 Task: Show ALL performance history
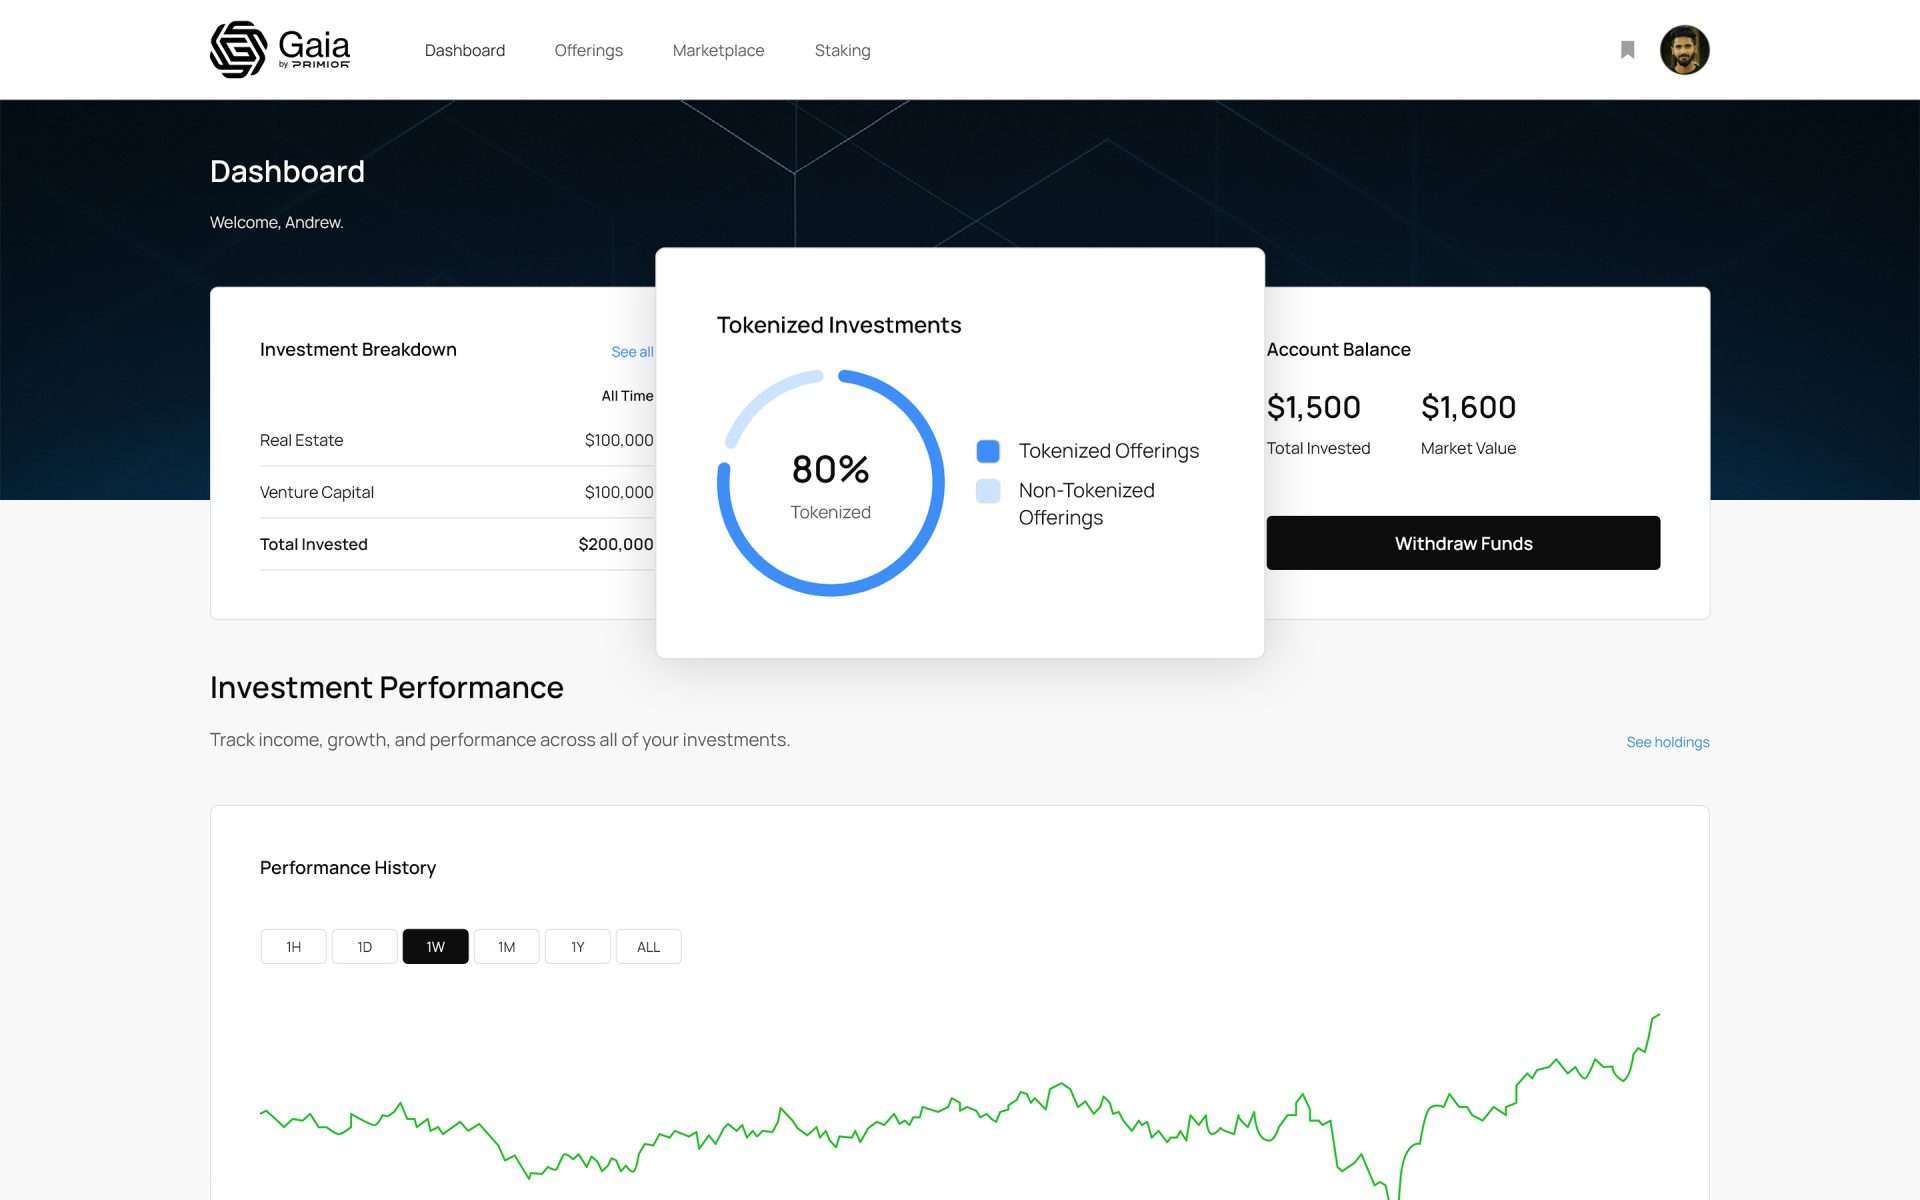(x=648, y=947)
